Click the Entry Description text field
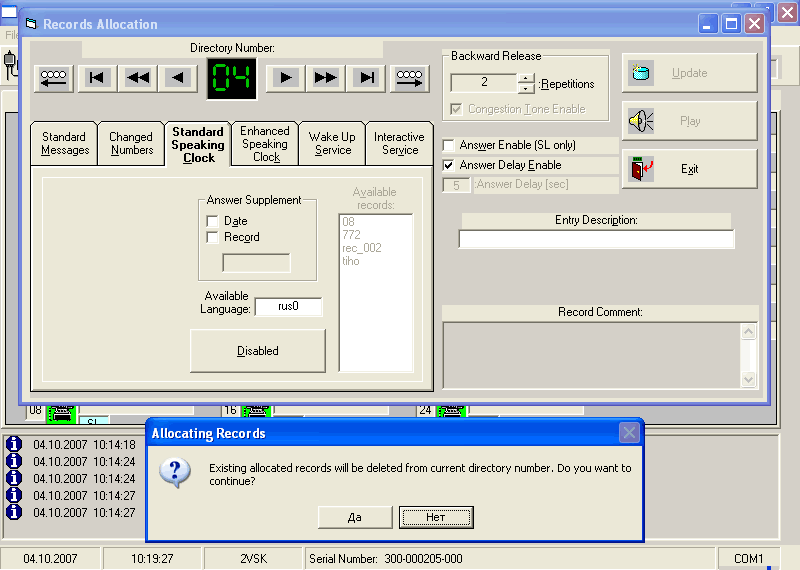The height and width of the screenshot is (570, 800). [x=596, y=239]
